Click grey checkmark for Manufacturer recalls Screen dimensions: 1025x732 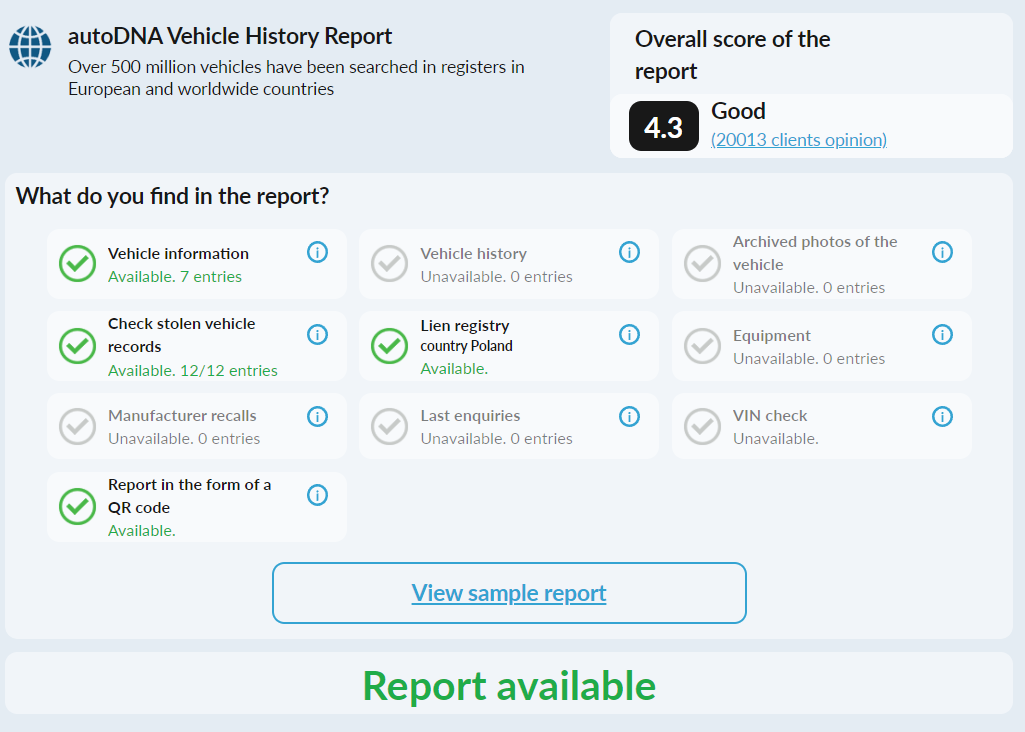(77, 427)
